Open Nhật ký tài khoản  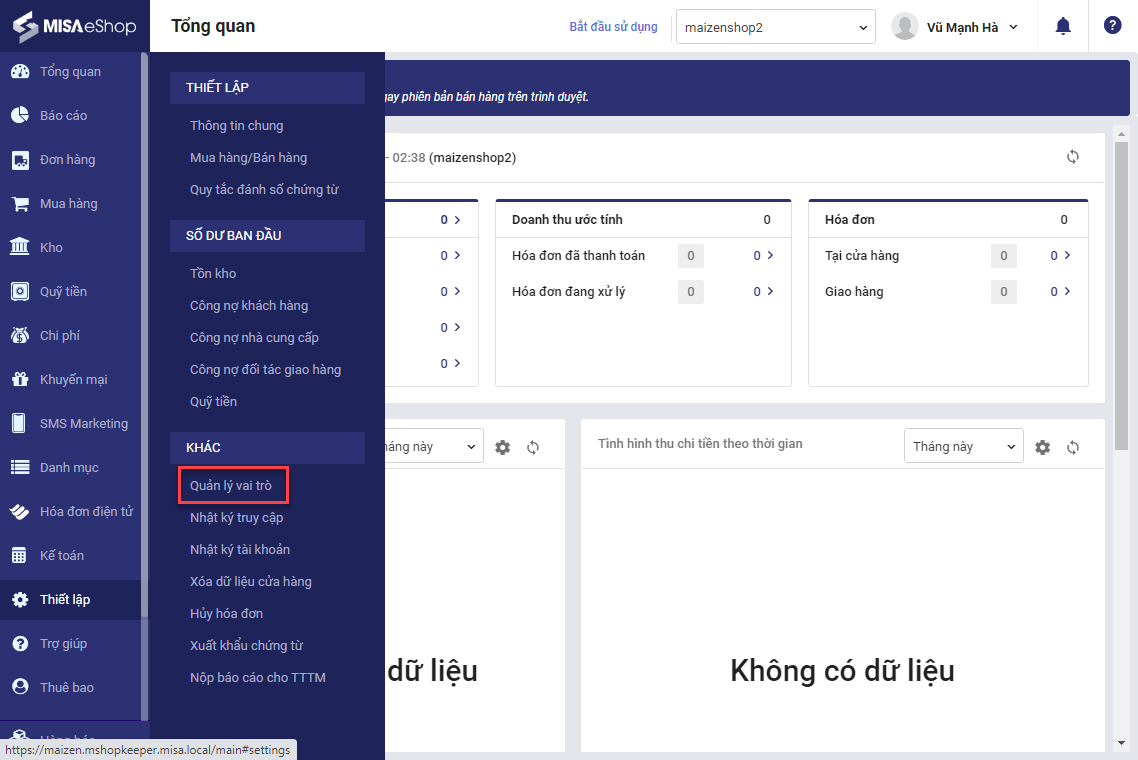coord(240,549)
